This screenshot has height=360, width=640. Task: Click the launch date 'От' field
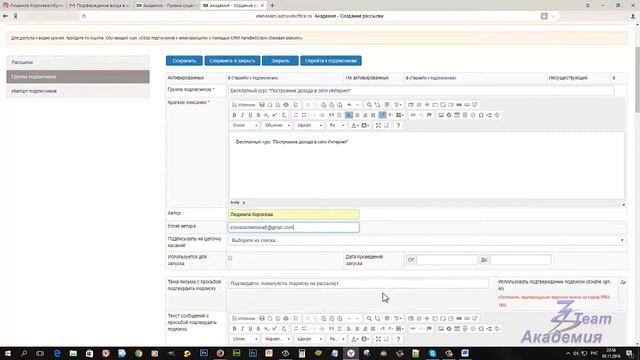click(x=447, y=260)
